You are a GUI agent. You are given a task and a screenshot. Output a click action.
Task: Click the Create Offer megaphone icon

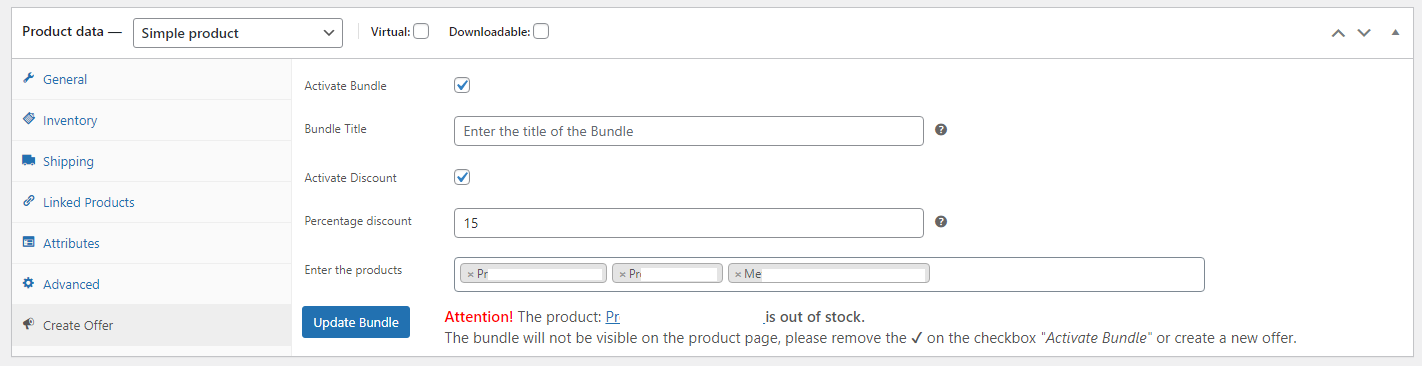(28, 325)
